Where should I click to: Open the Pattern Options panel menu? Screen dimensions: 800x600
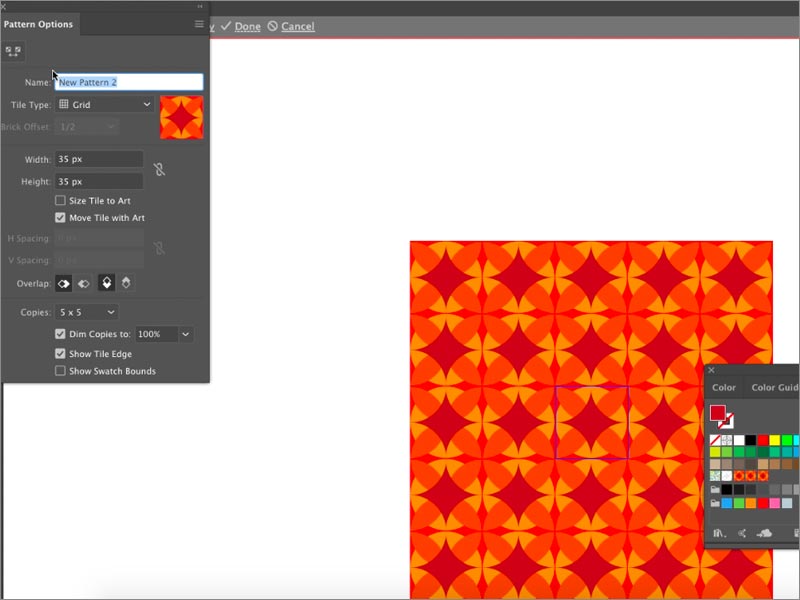tap(199, 24)
